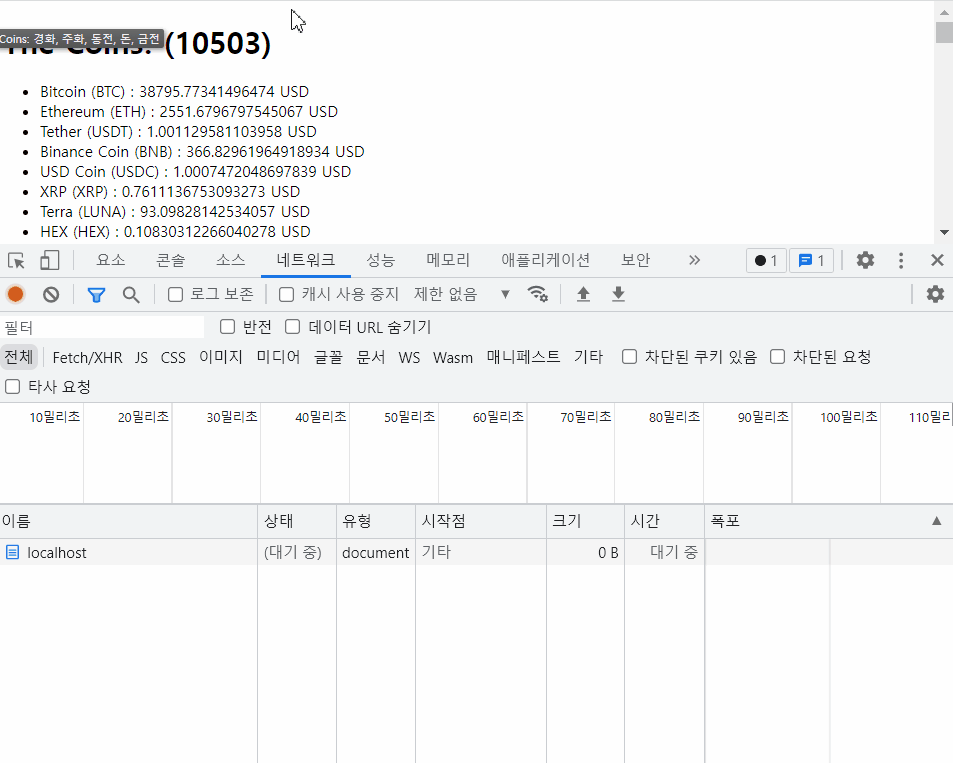Stop network recording with the red record button
This screenshot has width=953, height=763.
(x=15, y=295)
